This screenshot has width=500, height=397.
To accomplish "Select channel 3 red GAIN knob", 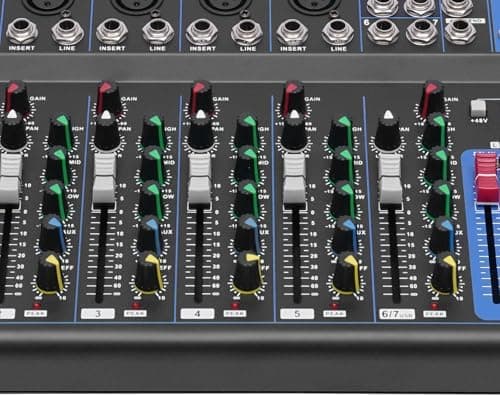I will (x=108, y=98).
